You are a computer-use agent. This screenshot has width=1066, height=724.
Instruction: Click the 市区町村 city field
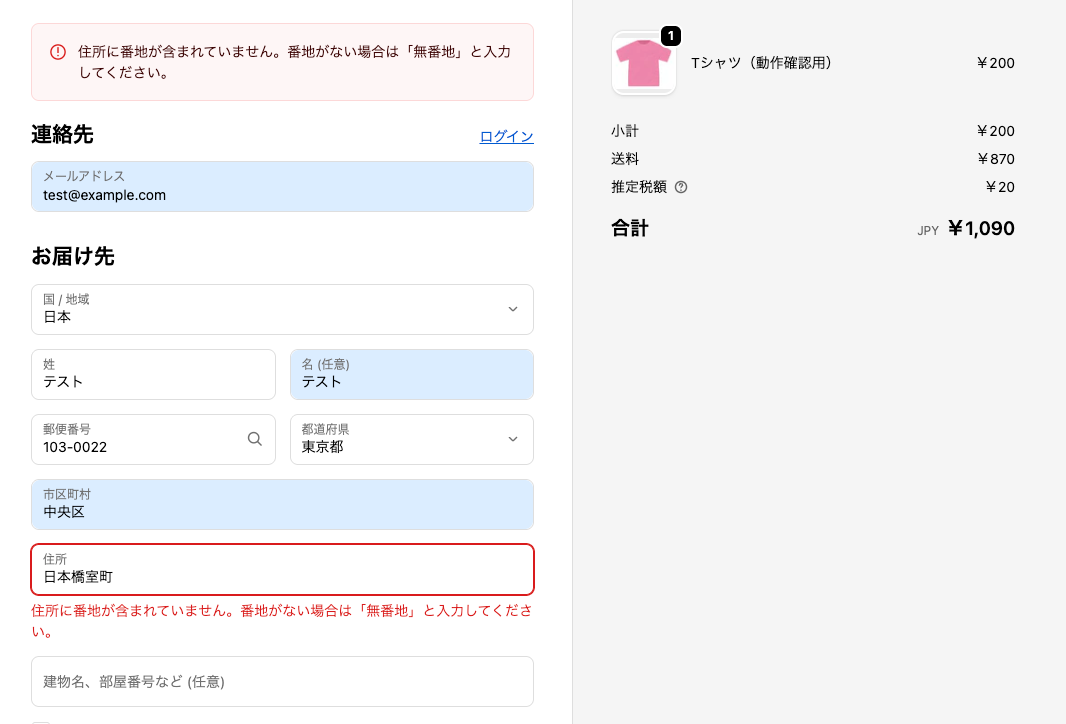coord(282,504)
